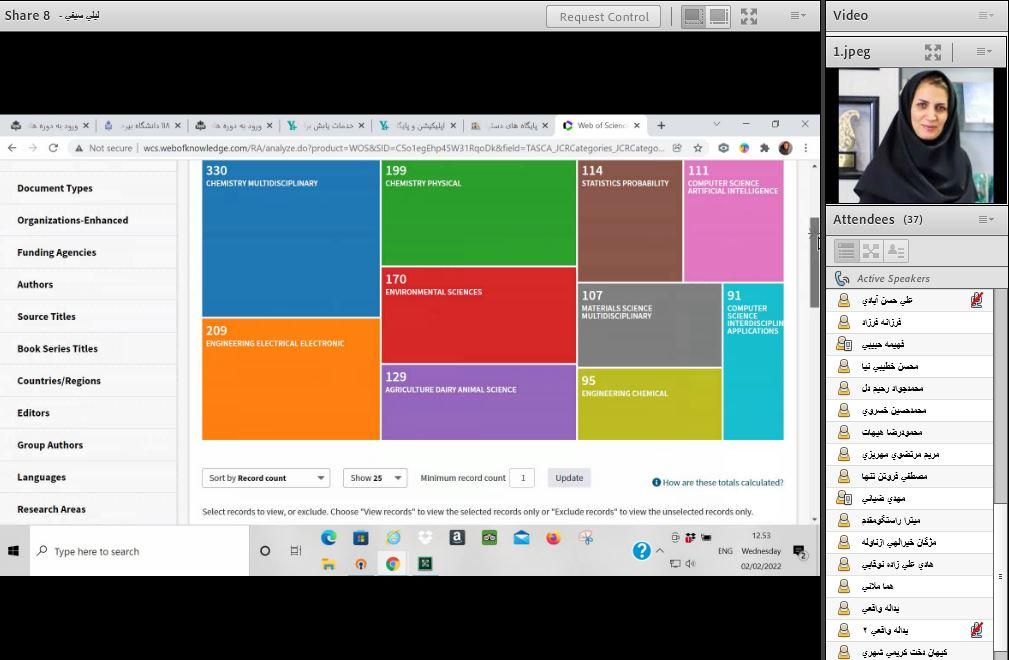Bookmark page with the star icon

tap(698, 148)
